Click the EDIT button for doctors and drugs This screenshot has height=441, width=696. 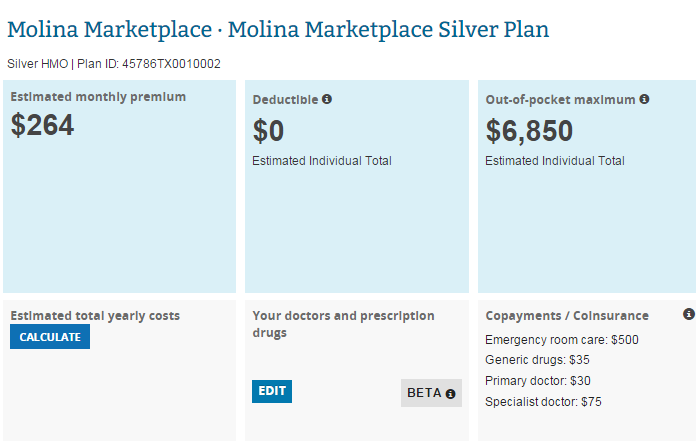click(272, 391)
